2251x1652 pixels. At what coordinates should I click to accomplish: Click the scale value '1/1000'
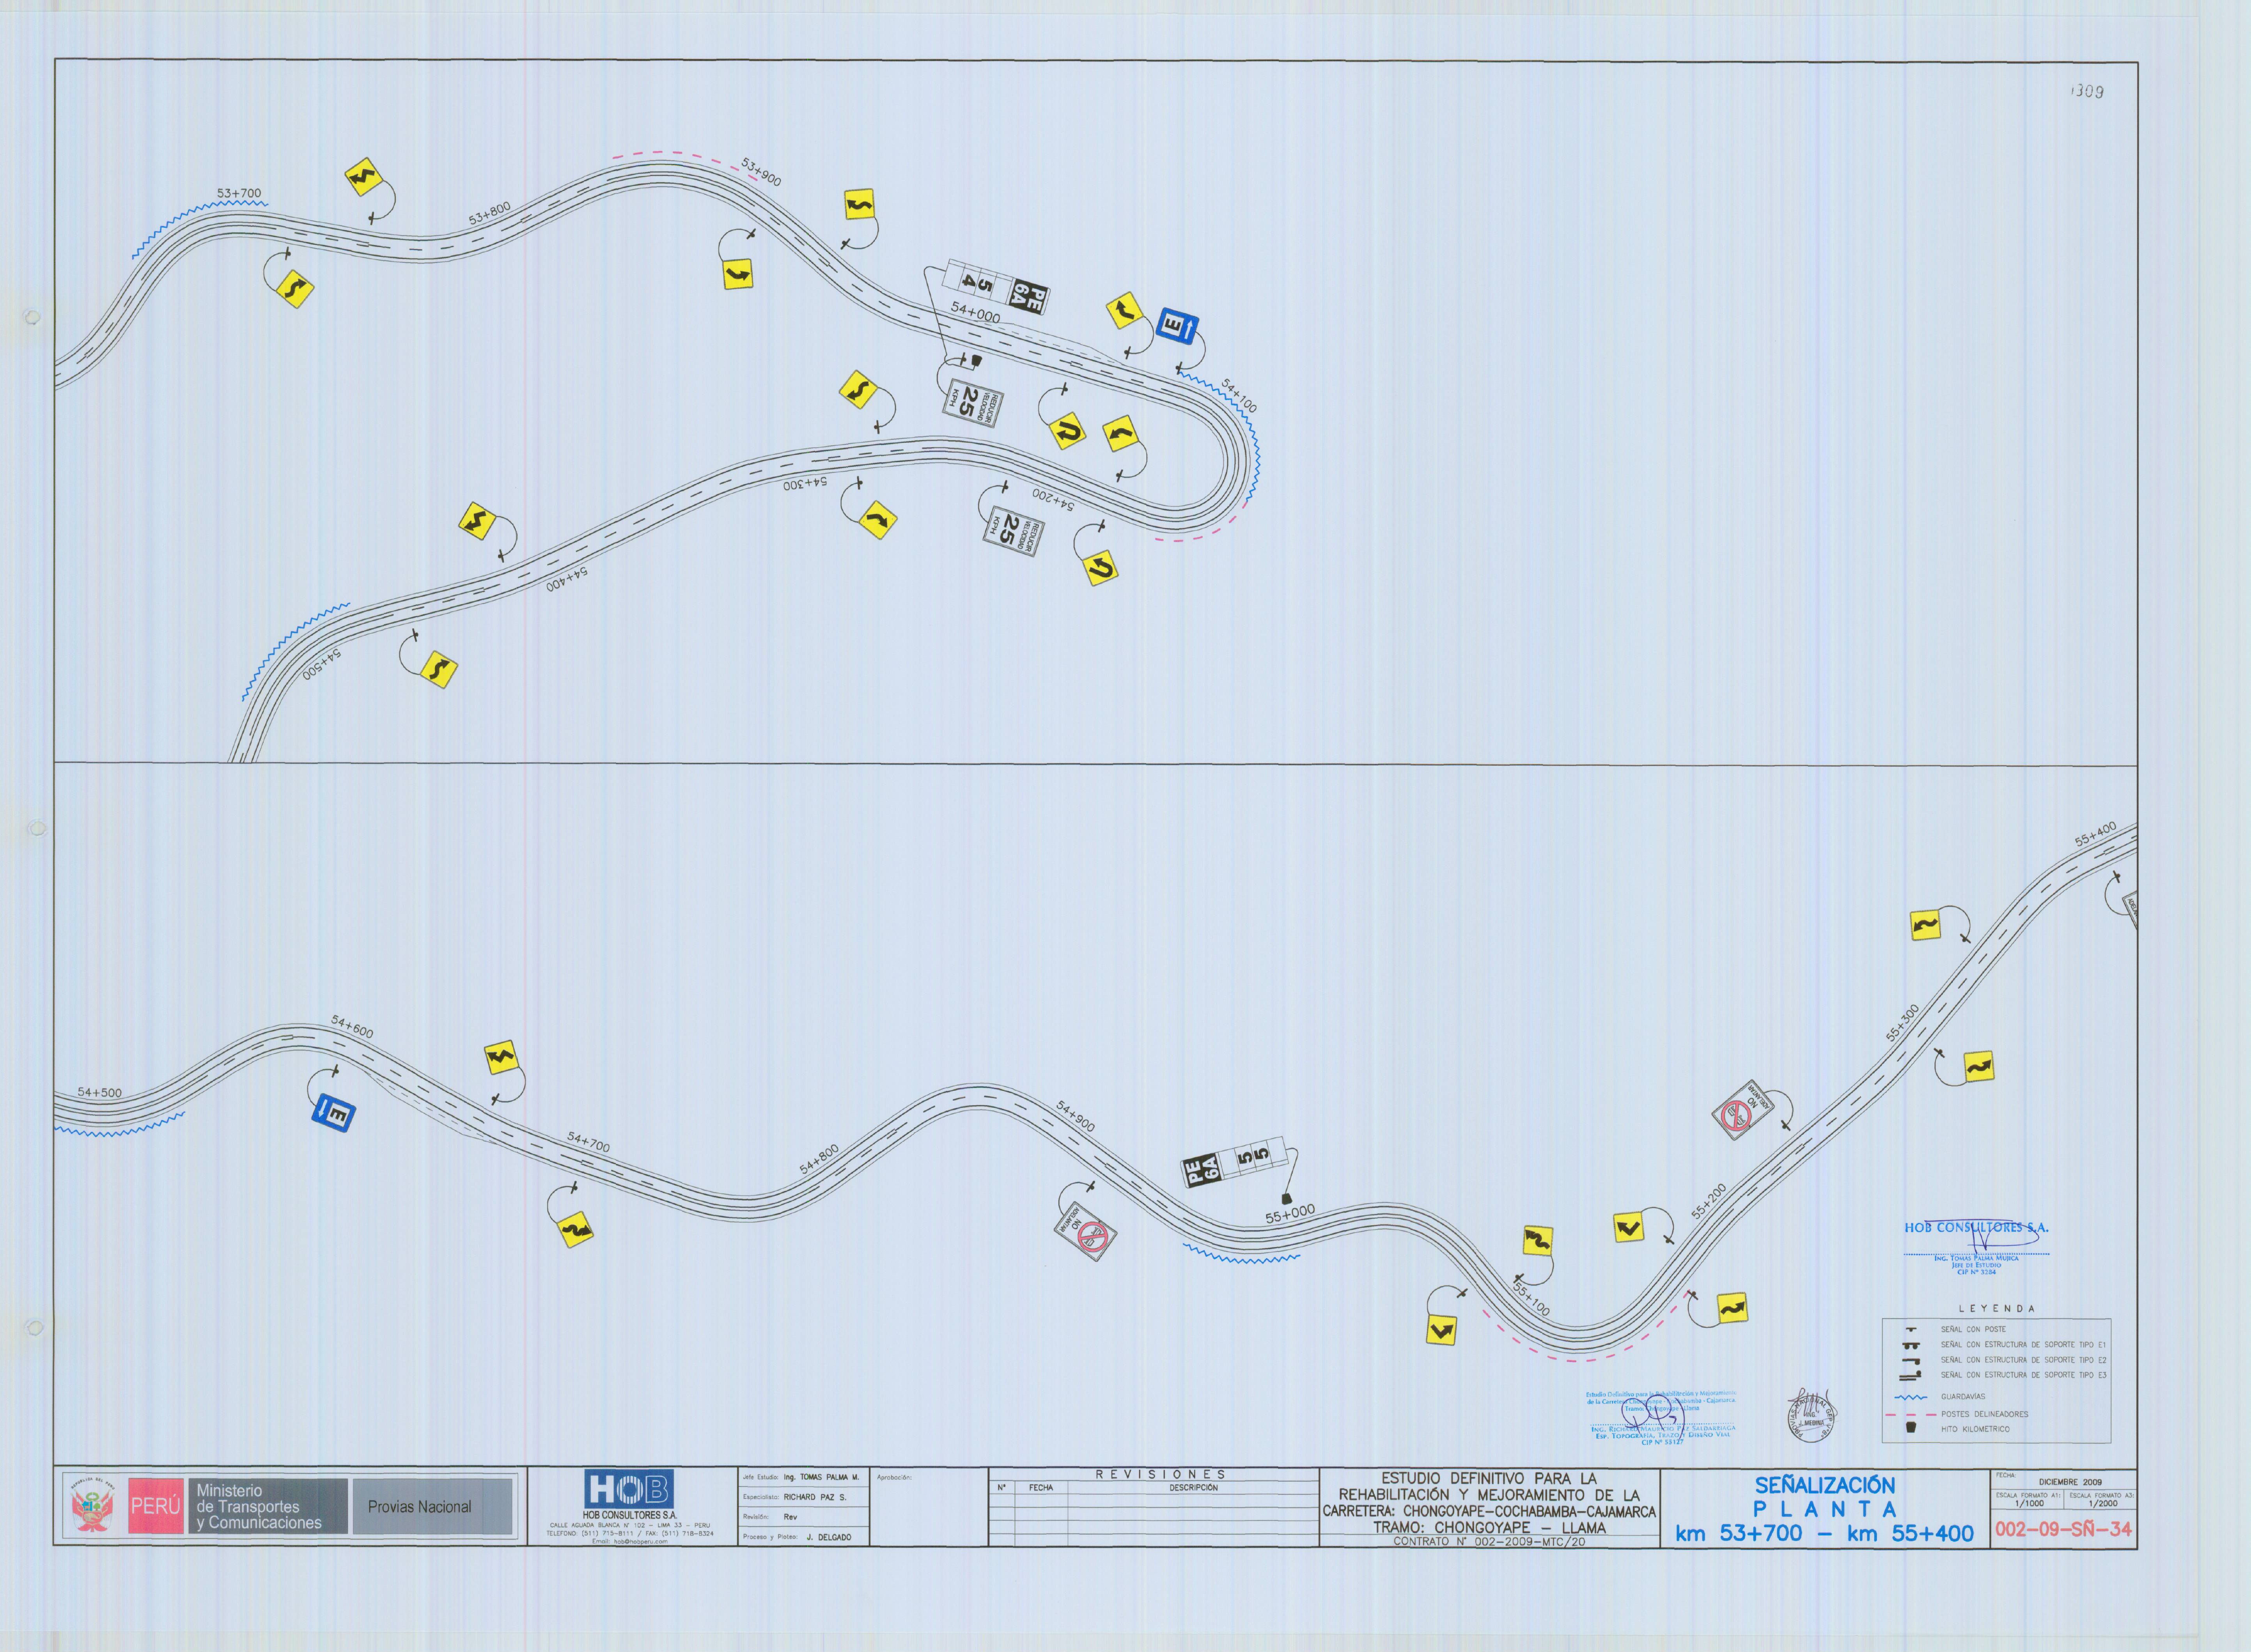point(2029,1504)
